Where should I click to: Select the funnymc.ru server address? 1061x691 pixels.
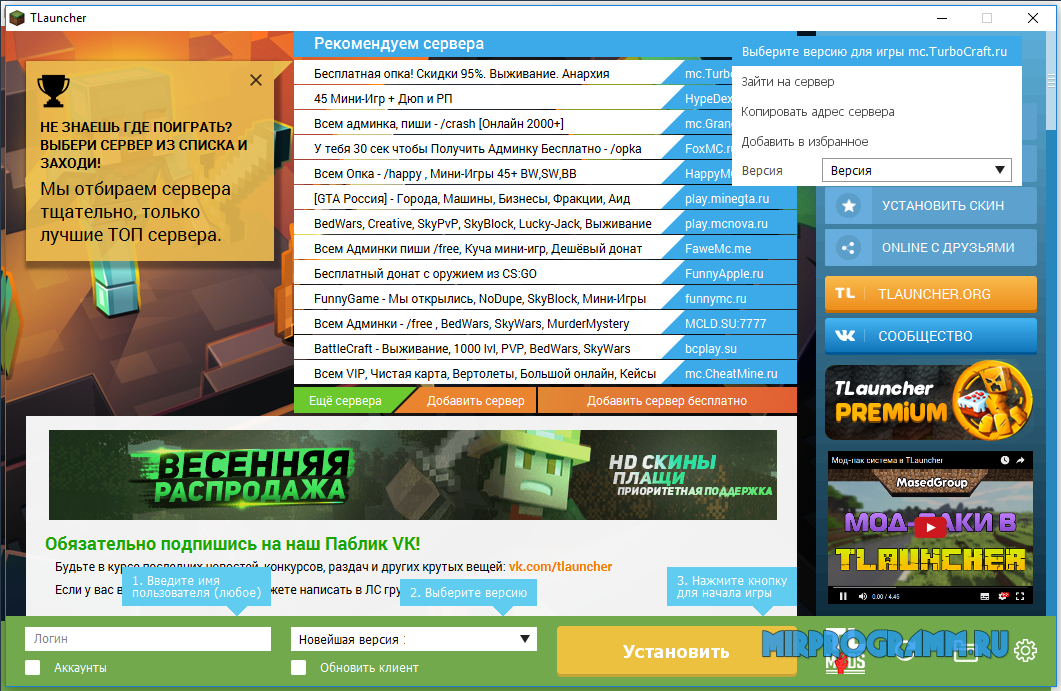pyautogui.click(x=715, y=299)
